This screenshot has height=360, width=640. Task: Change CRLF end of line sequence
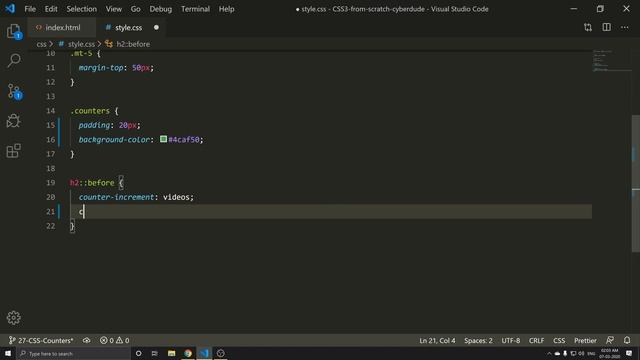coord(536,340)
